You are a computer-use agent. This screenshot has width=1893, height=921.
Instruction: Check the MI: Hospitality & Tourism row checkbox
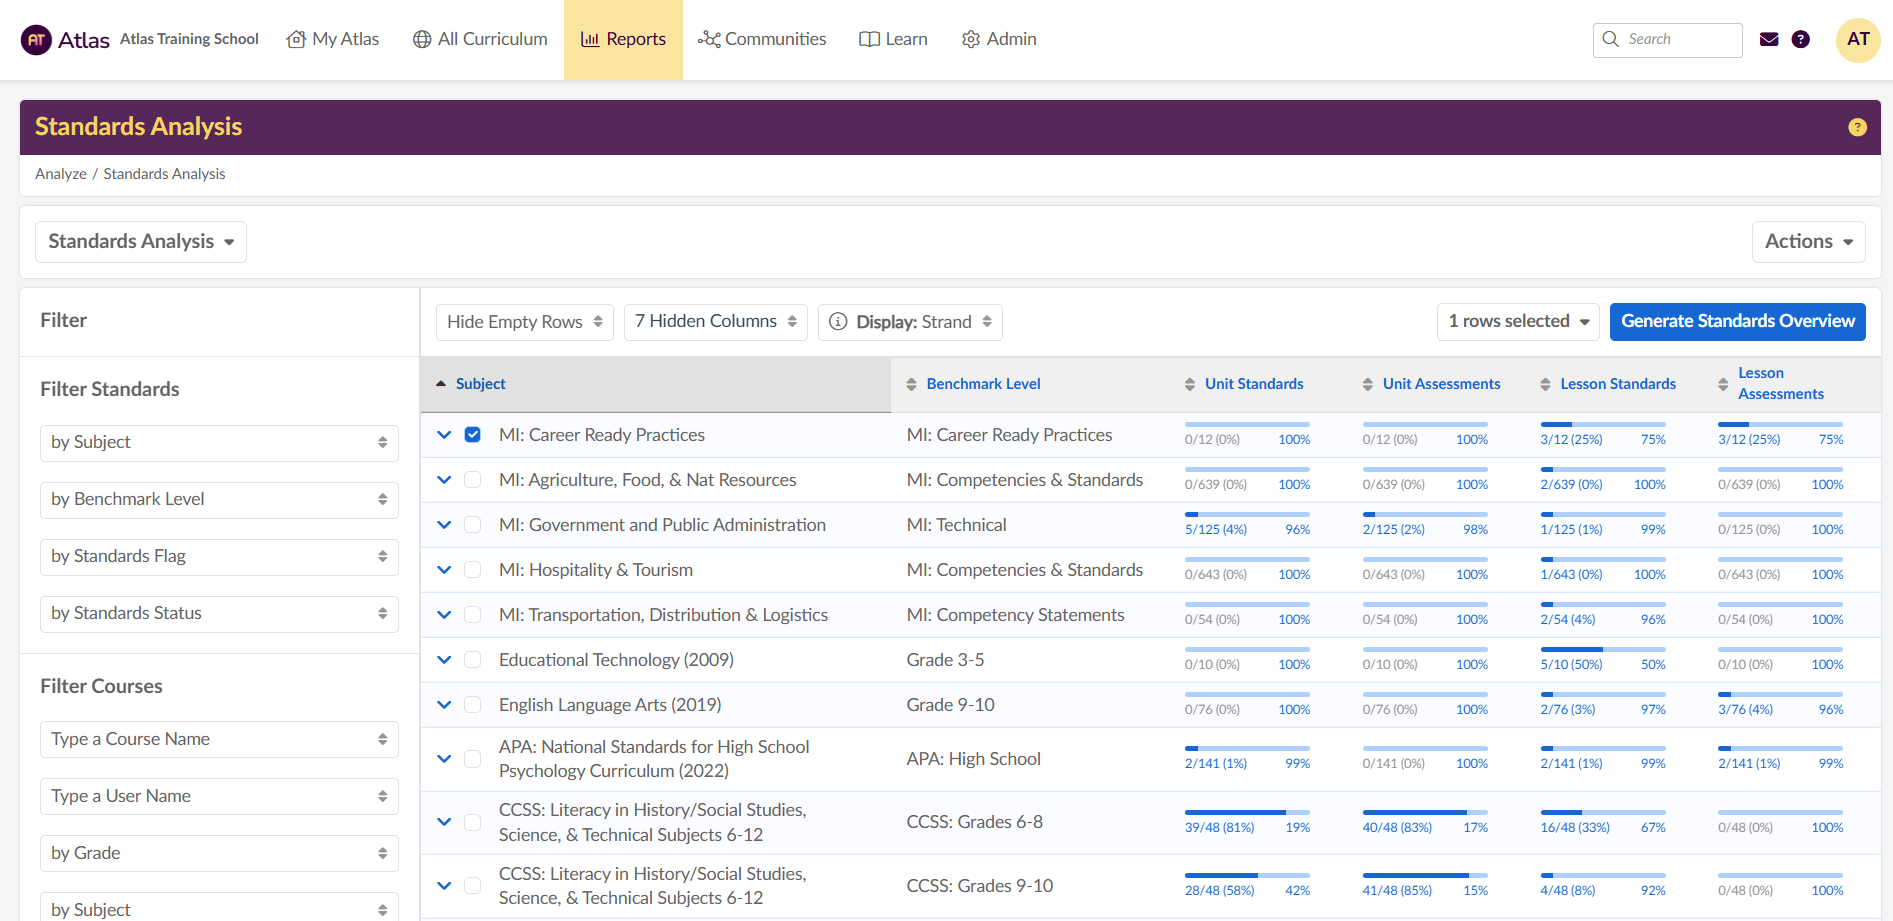click(x=473, y=570)
